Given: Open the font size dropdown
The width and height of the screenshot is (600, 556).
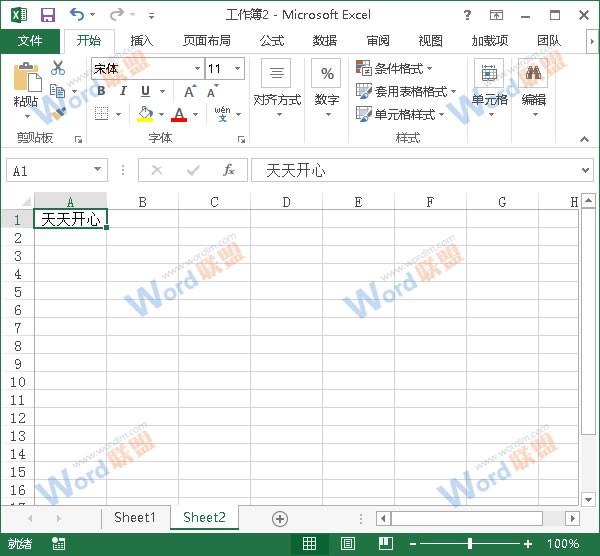Looking at the screenshot, I should 237,68.
